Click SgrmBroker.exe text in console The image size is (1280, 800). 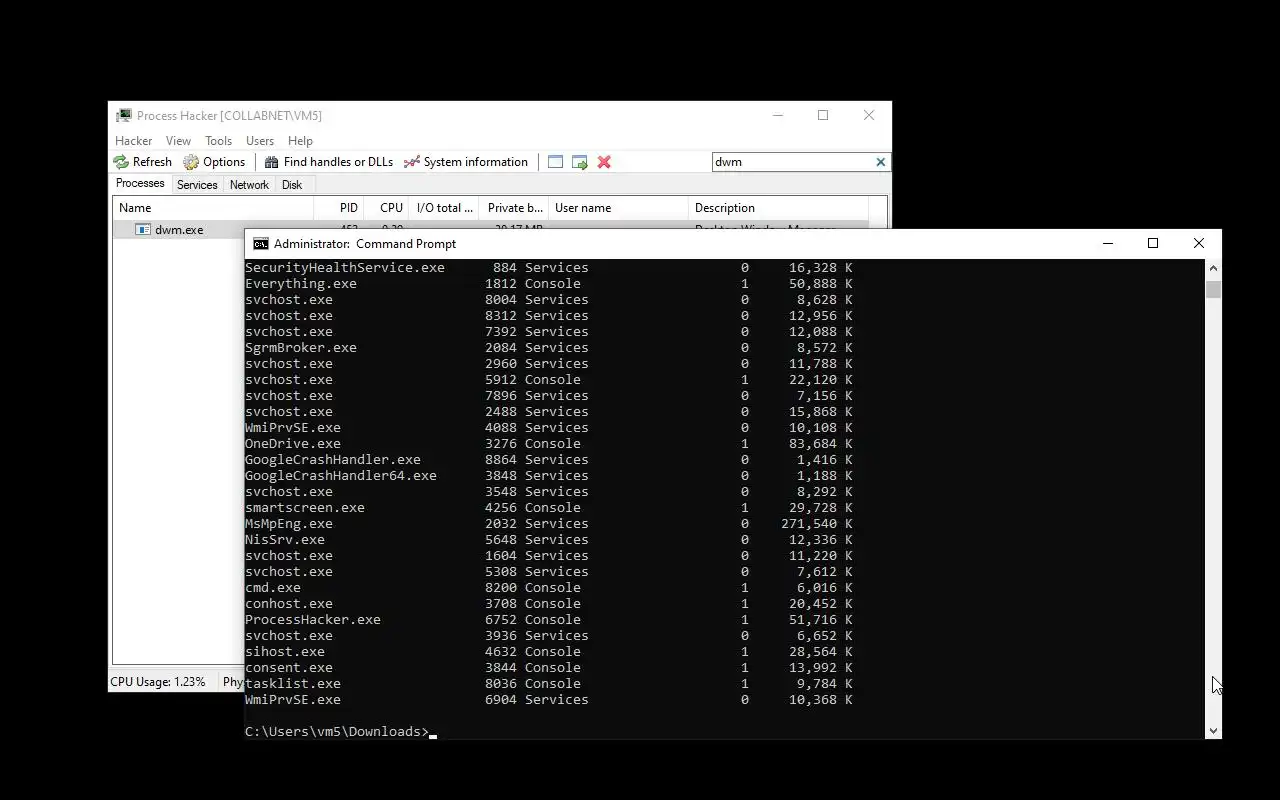point(301,348)
